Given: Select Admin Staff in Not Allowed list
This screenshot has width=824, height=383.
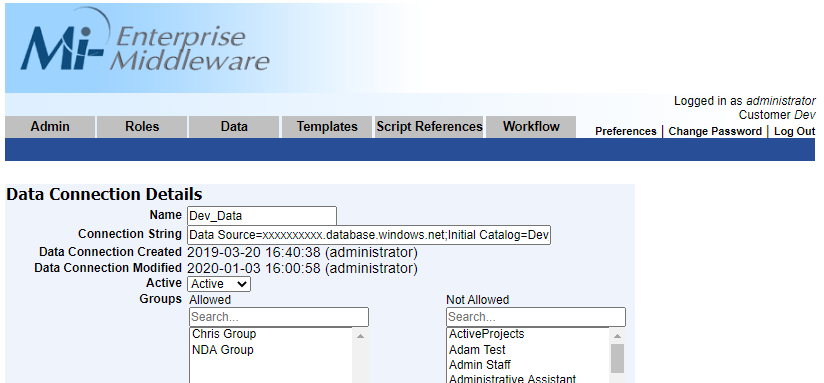Looking at the screenshot, I should [x=479, y=365].
